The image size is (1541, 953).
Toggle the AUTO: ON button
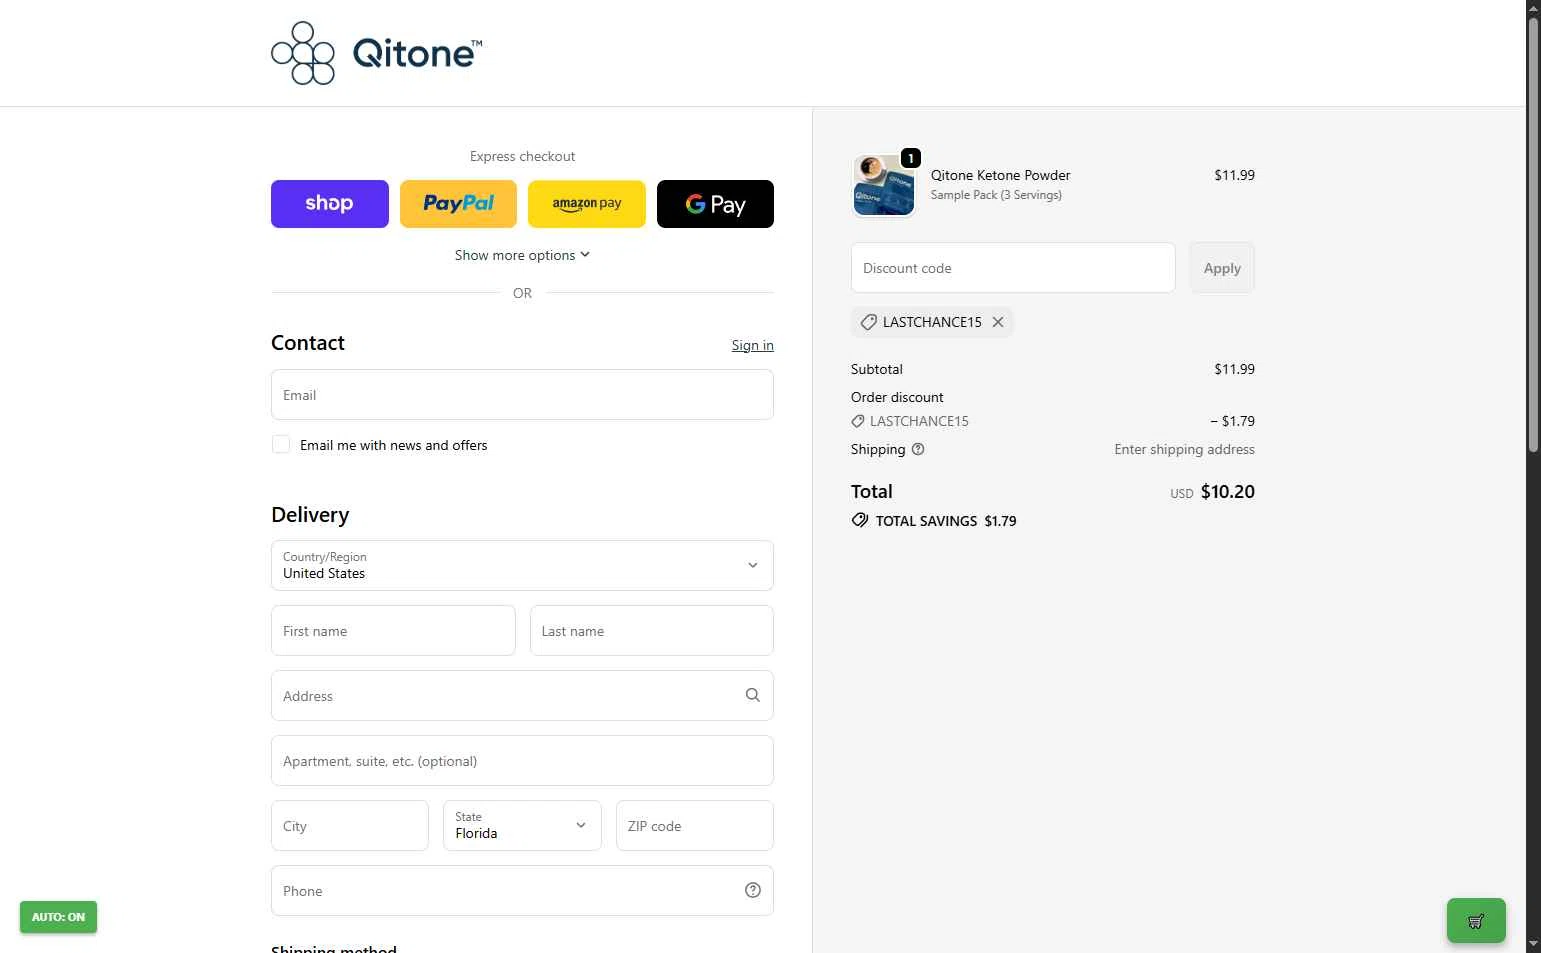(58, 917)
